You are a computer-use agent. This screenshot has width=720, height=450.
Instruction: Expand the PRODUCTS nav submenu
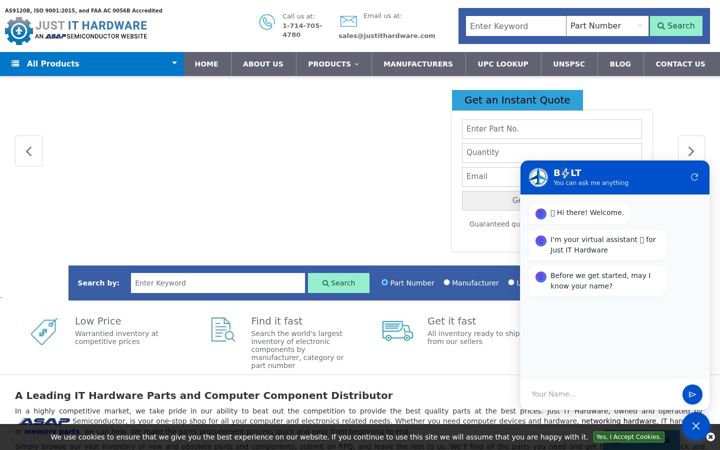[x=333, y=64]
